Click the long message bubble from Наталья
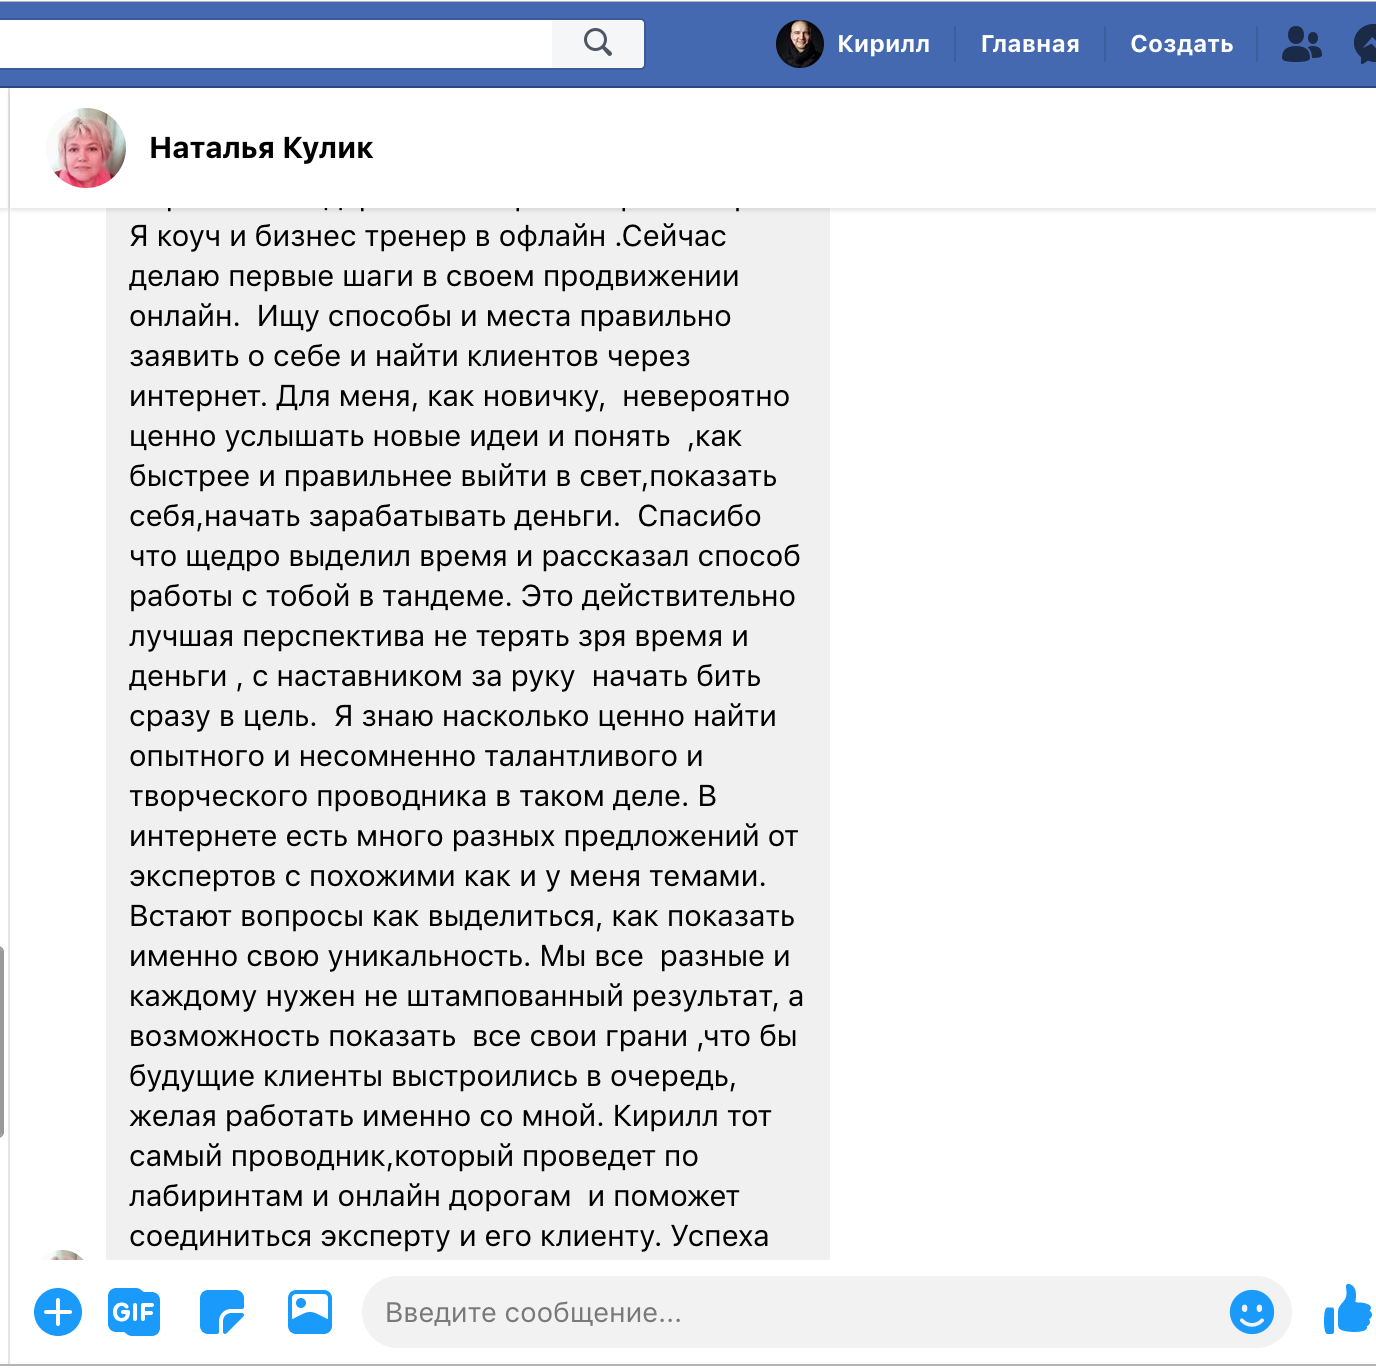This screenshot has width=1376, height=1370. pyautogui.click(x=467, y=735)
